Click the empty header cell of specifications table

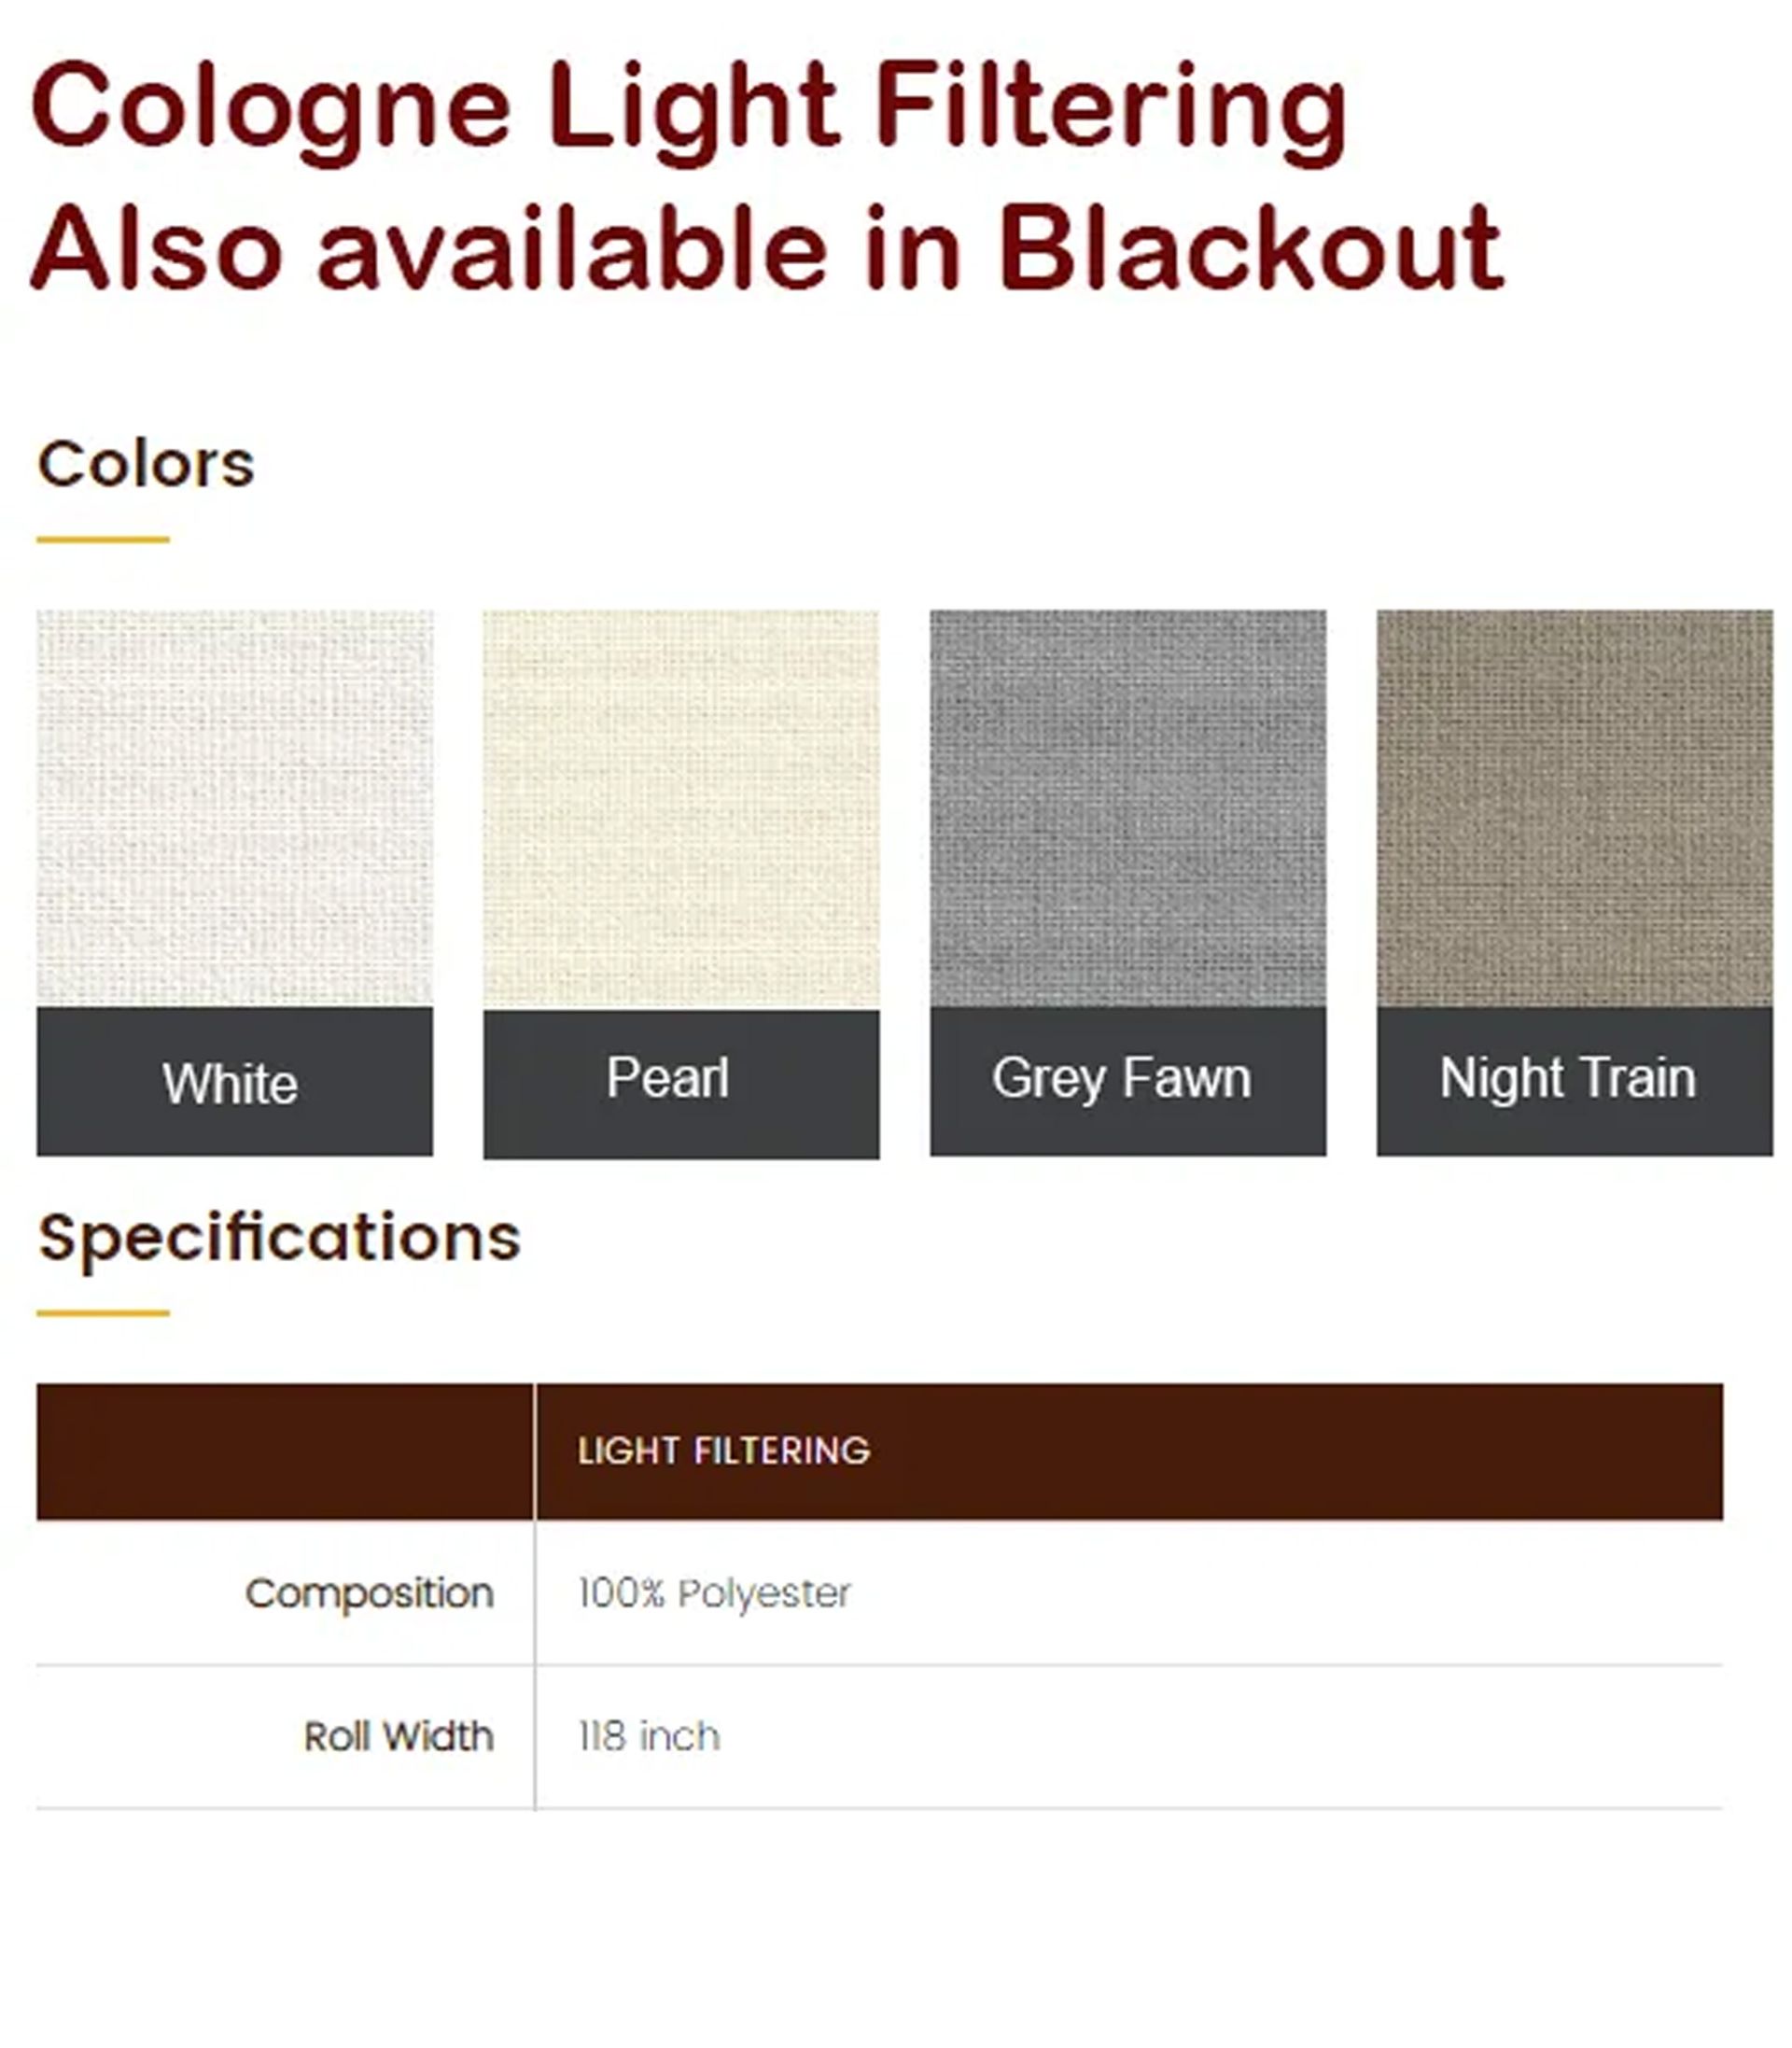(x=285, y=1451)
